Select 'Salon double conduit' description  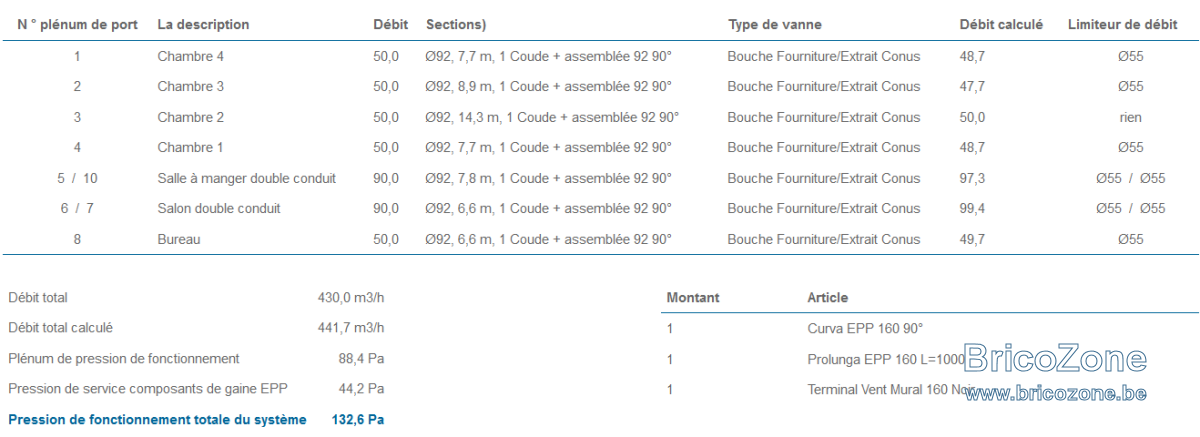tap(219, 209)
